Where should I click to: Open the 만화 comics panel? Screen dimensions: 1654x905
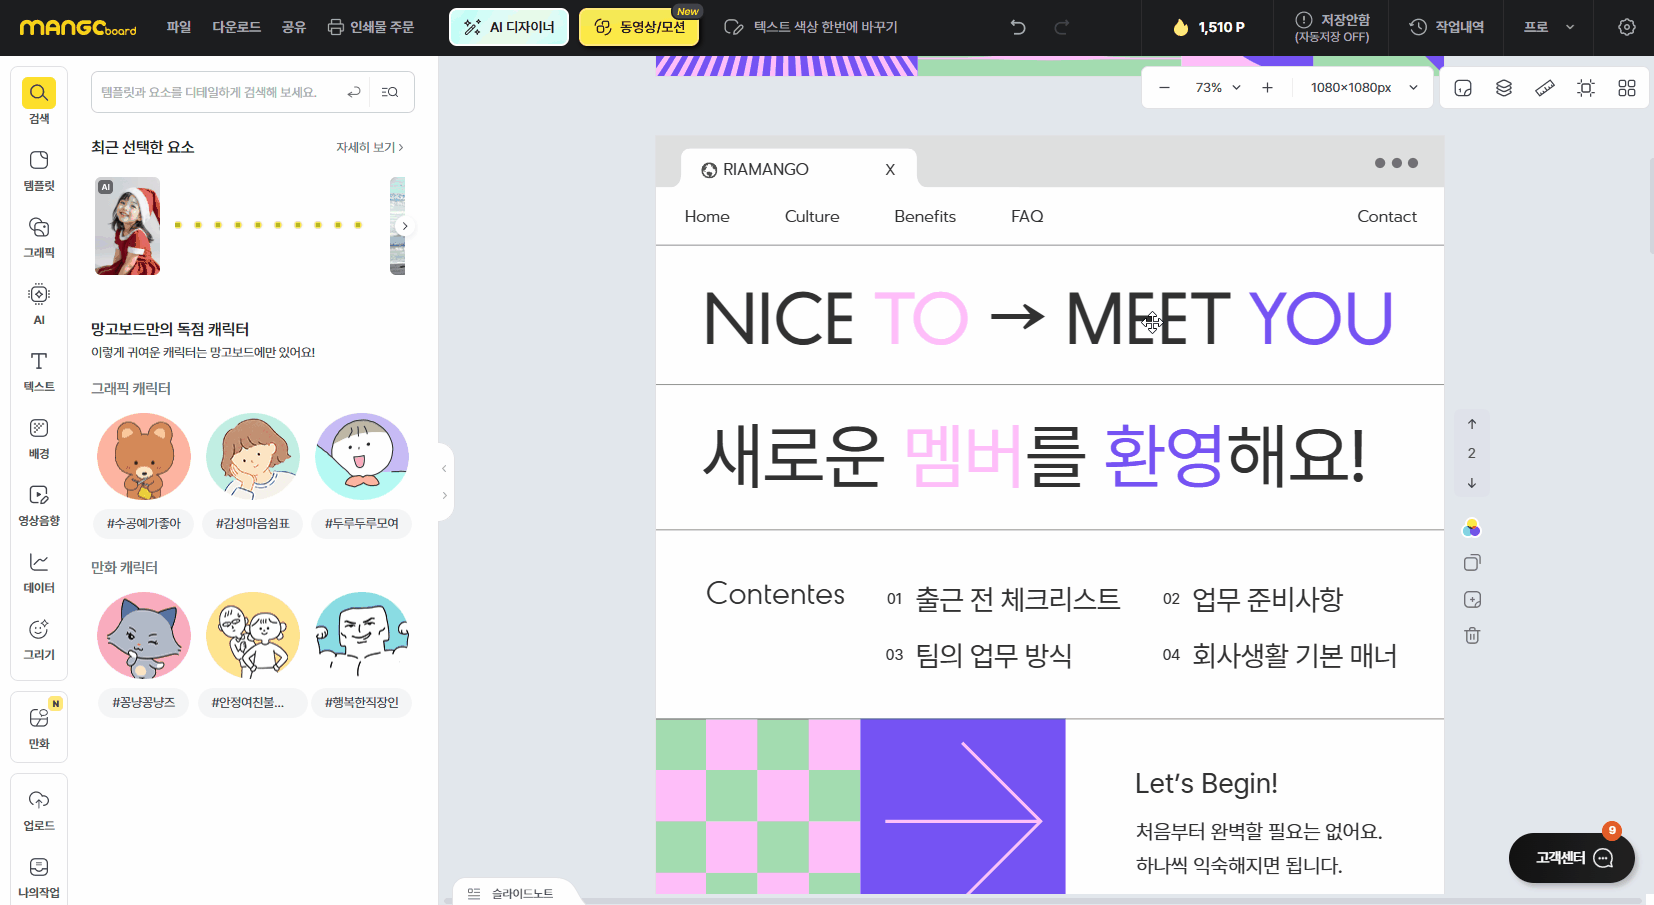(39, 728)
